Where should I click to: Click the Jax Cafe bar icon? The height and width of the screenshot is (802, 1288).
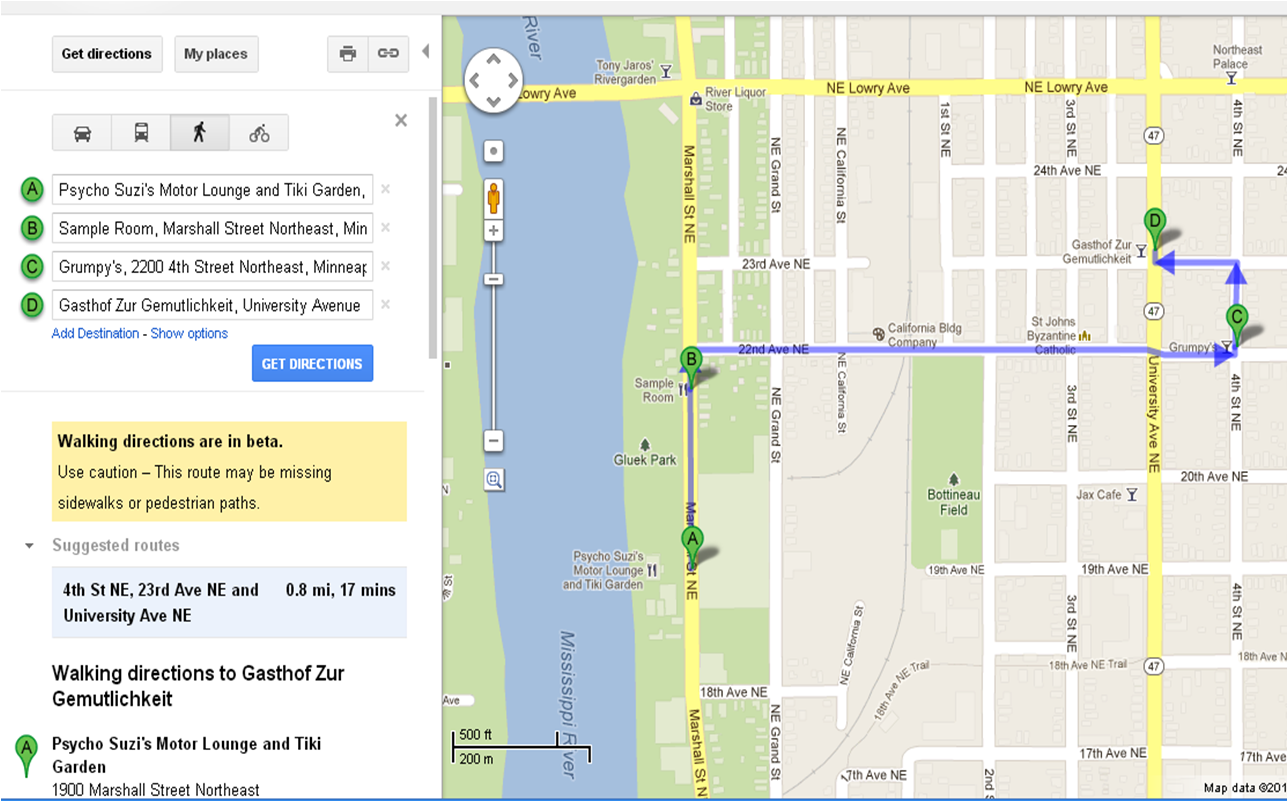pos(1131,494)
